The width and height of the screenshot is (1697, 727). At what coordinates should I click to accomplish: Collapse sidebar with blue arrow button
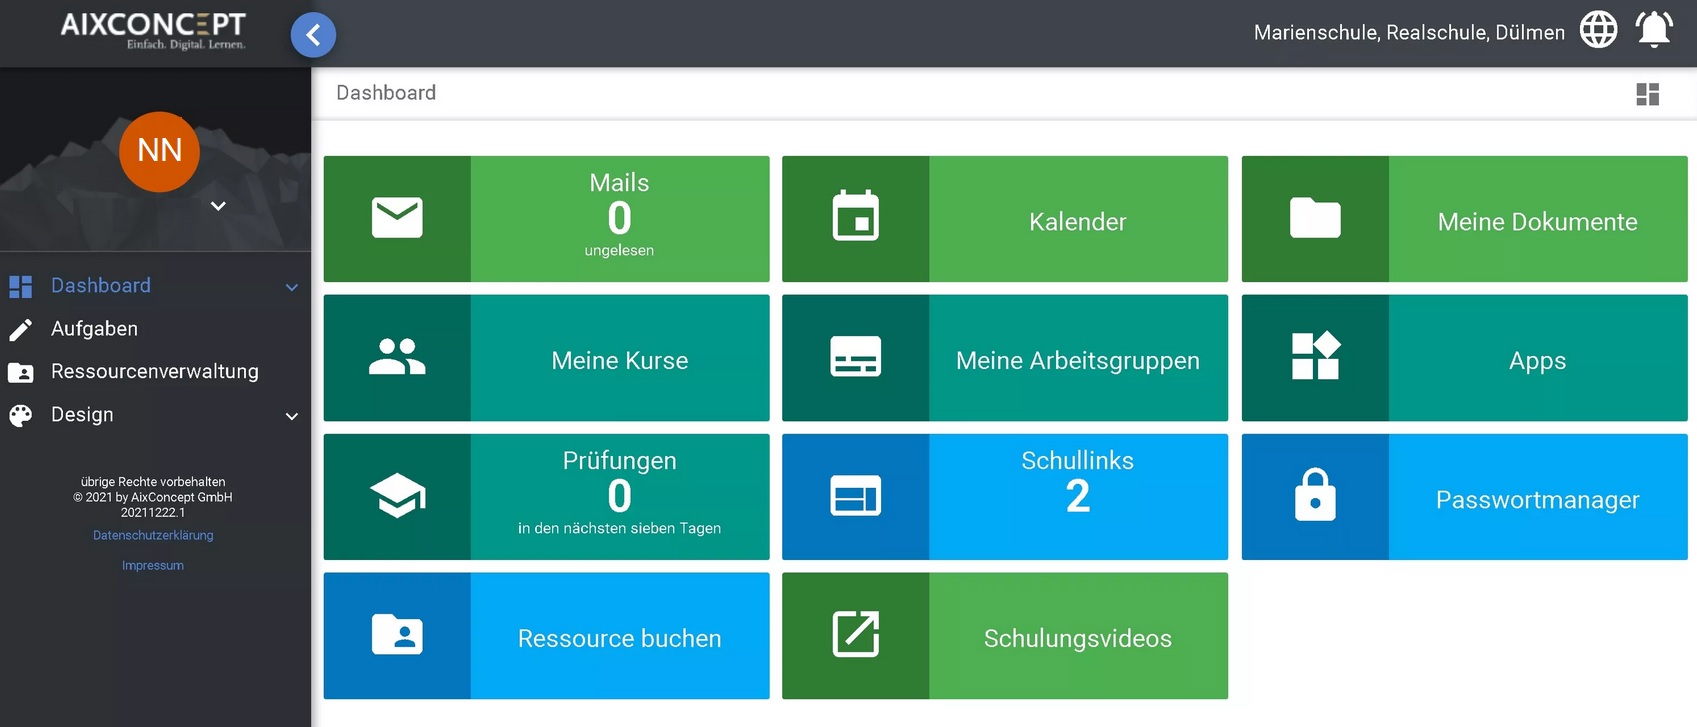pos(313,35)
